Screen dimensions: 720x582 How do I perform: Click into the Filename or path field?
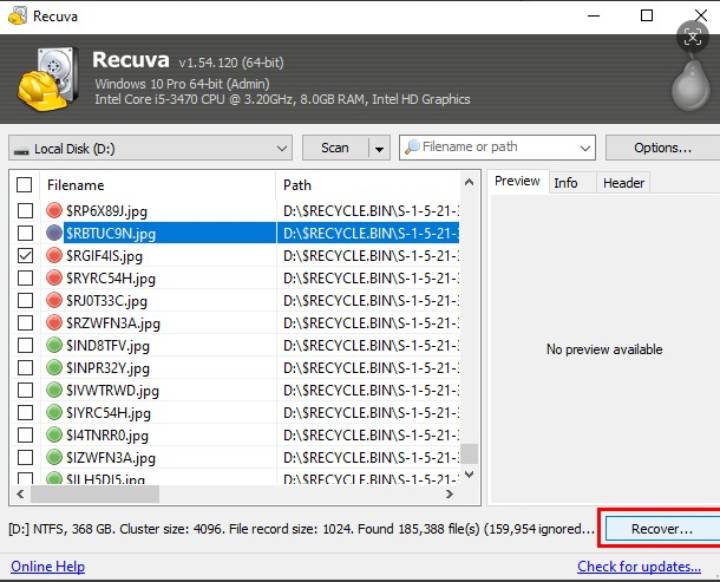(x=496, y=147)
